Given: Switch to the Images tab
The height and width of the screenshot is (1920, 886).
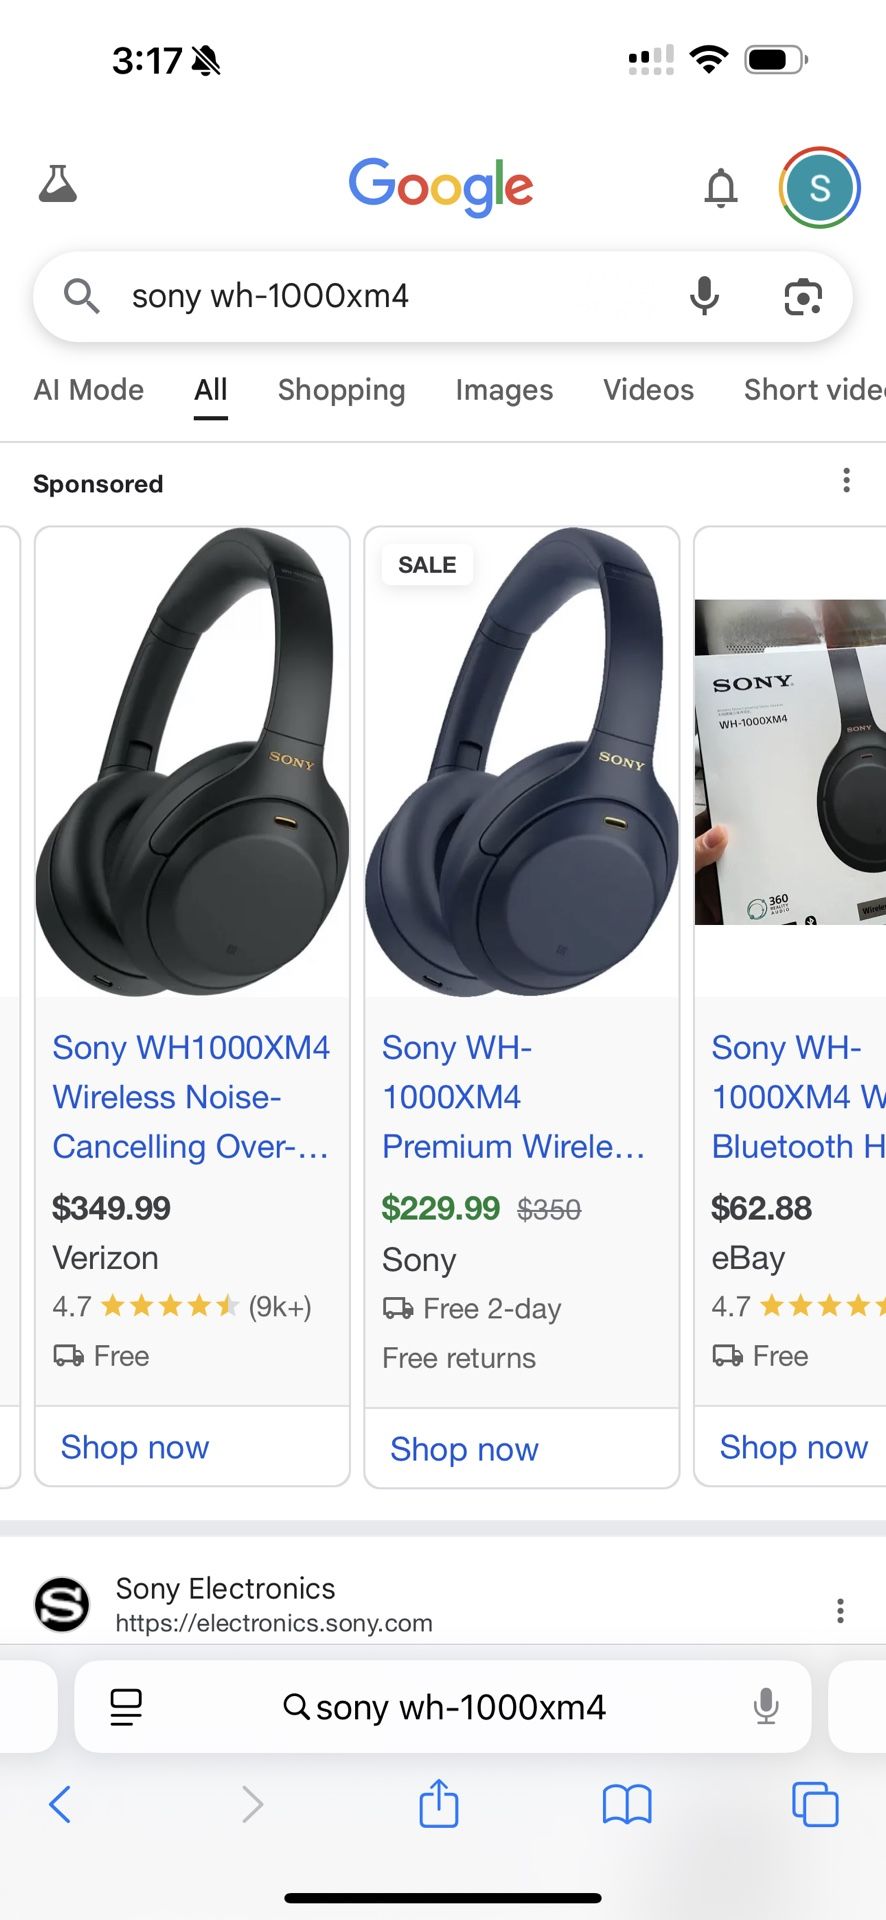Looking at the screenshot, I should click(504, 390).
